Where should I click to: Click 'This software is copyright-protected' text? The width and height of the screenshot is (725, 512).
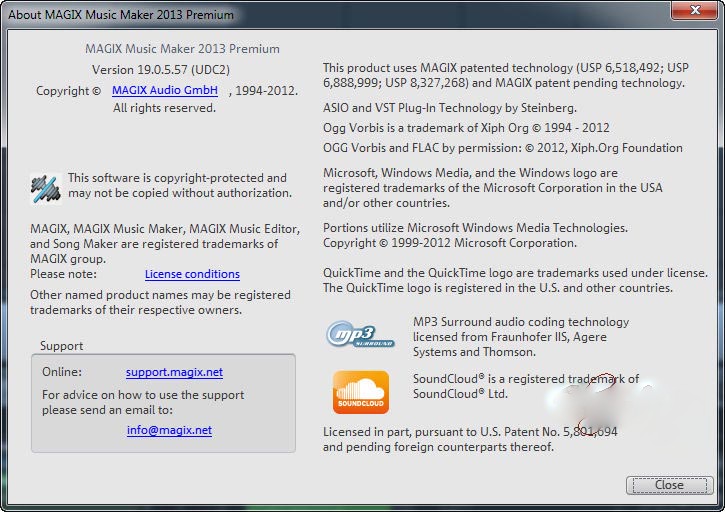click(177, 178)
